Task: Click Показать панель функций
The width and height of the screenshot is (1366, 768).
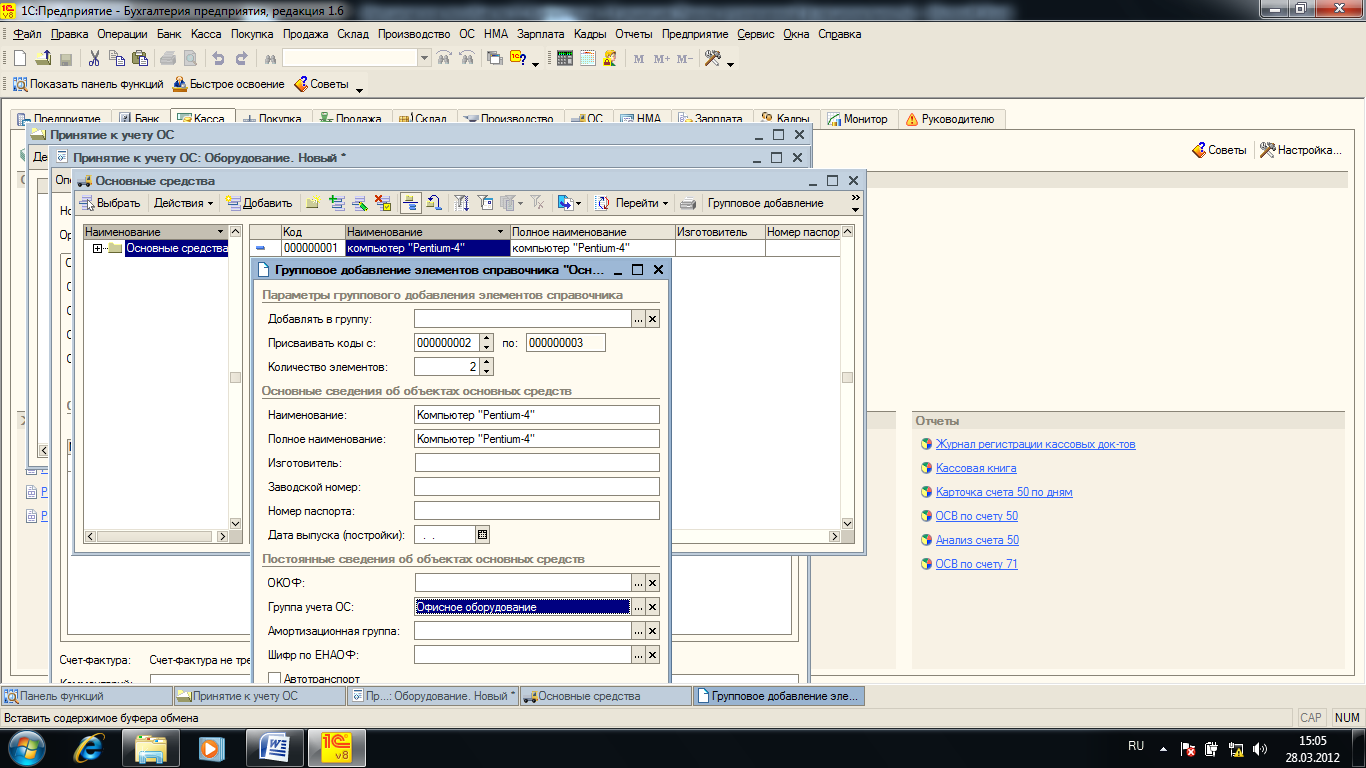Action: tap(86, 84)
